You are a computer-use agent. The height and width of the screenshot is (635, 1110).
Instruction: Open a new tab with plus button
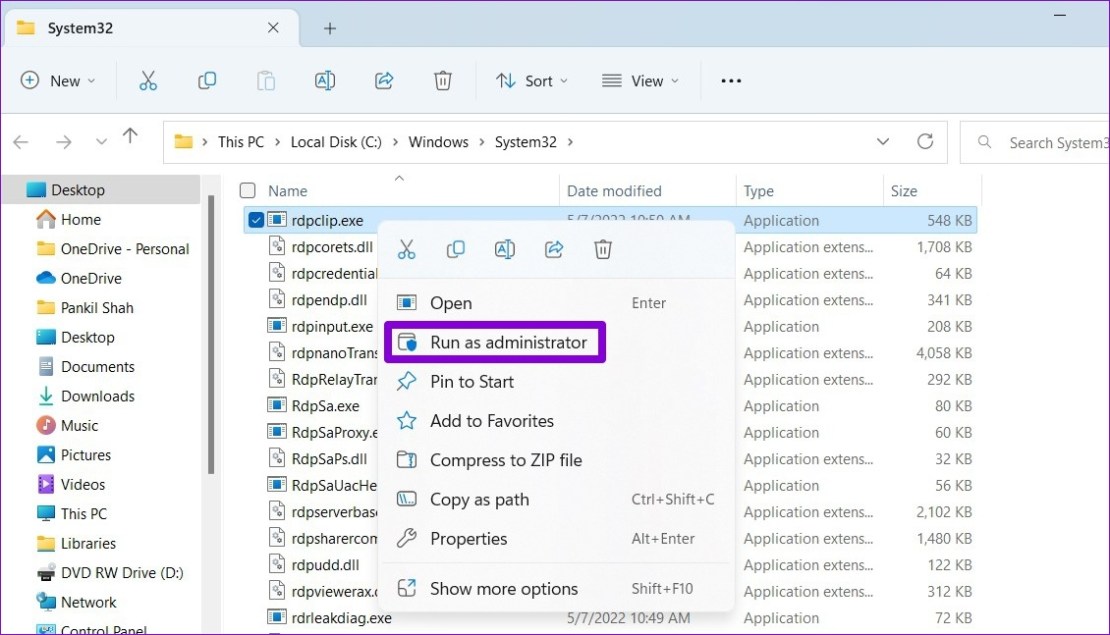coord(330,28)
